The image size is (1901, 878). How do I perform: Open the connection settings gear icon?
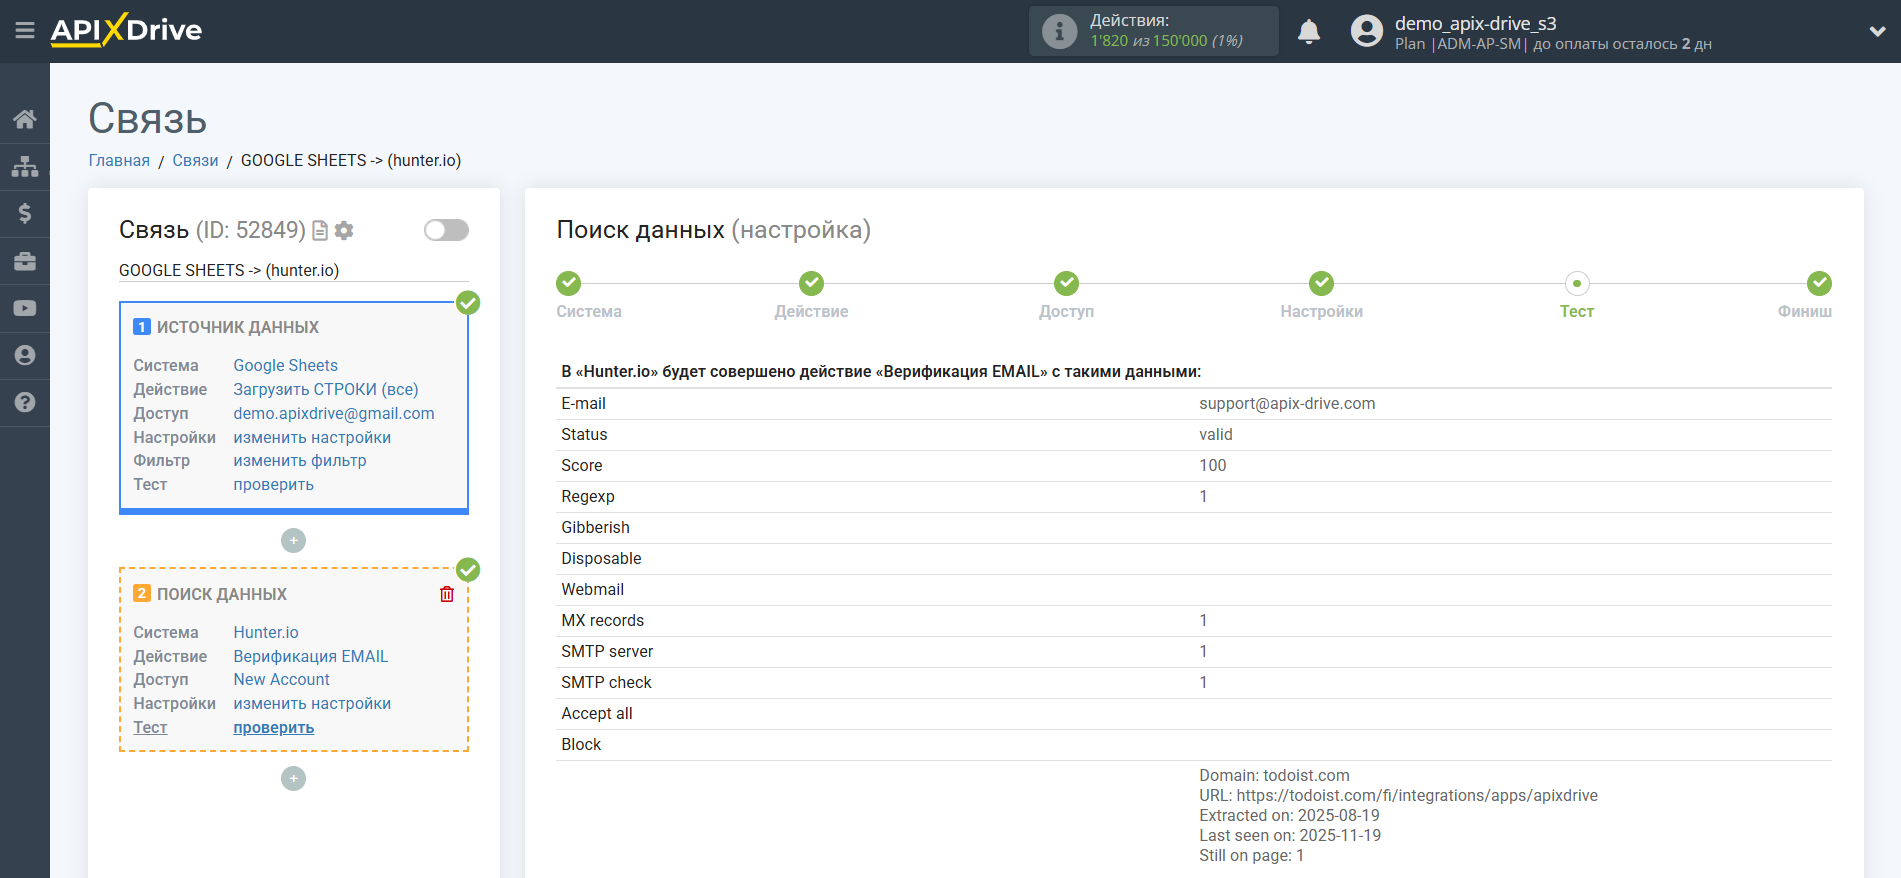pyautogui.click(x=344, y=231)
